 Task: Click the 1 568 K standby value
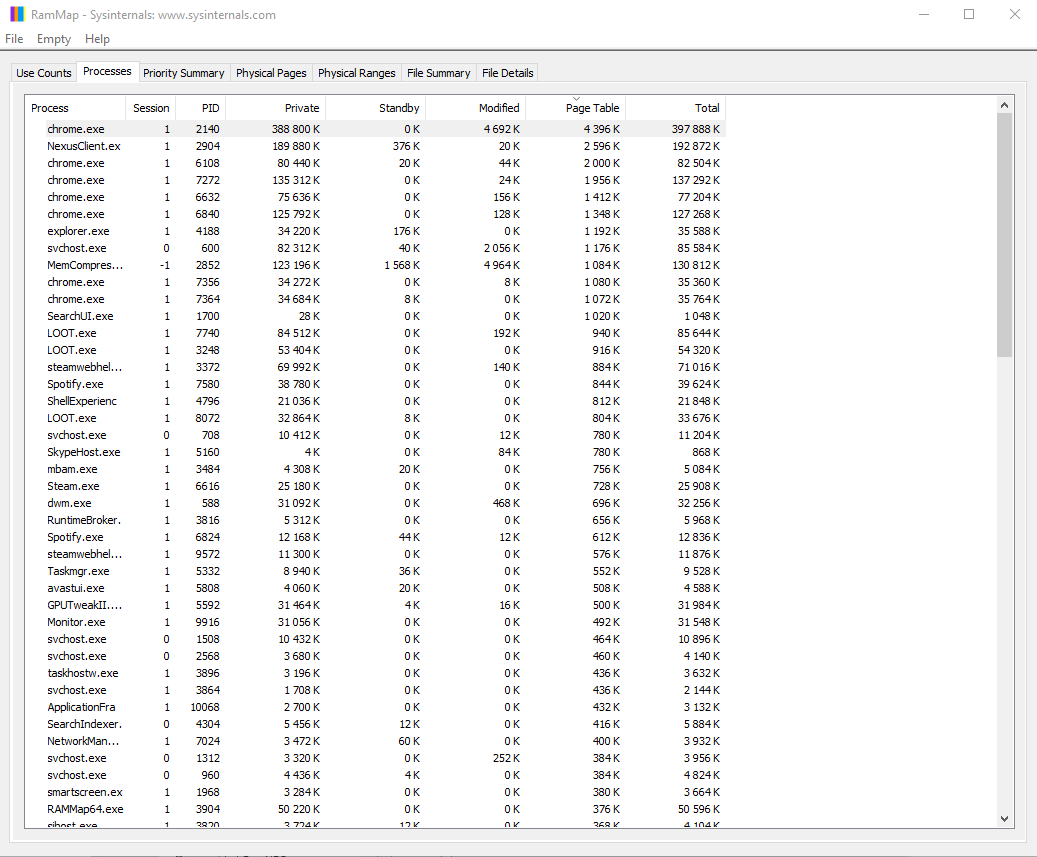coord(402,265)
